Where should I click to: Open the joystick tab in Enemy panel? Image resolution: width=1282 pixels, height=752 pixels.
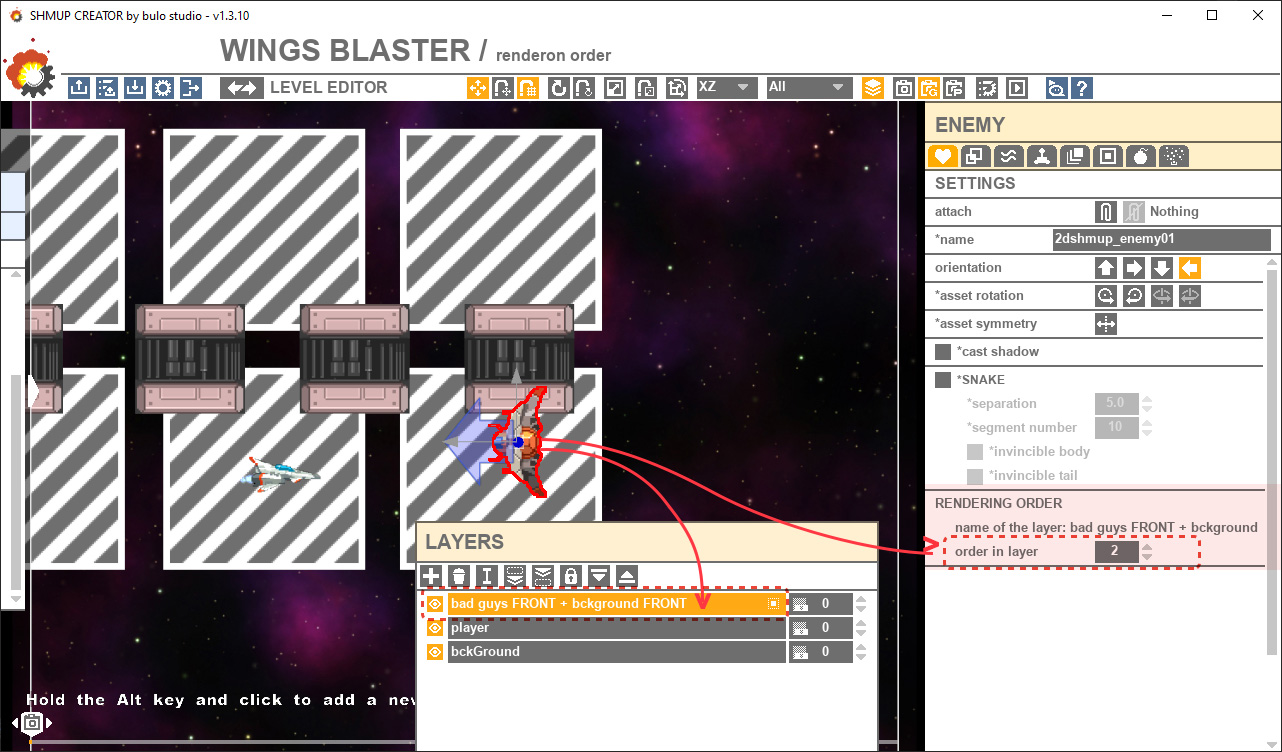(x=1042, y=156)
